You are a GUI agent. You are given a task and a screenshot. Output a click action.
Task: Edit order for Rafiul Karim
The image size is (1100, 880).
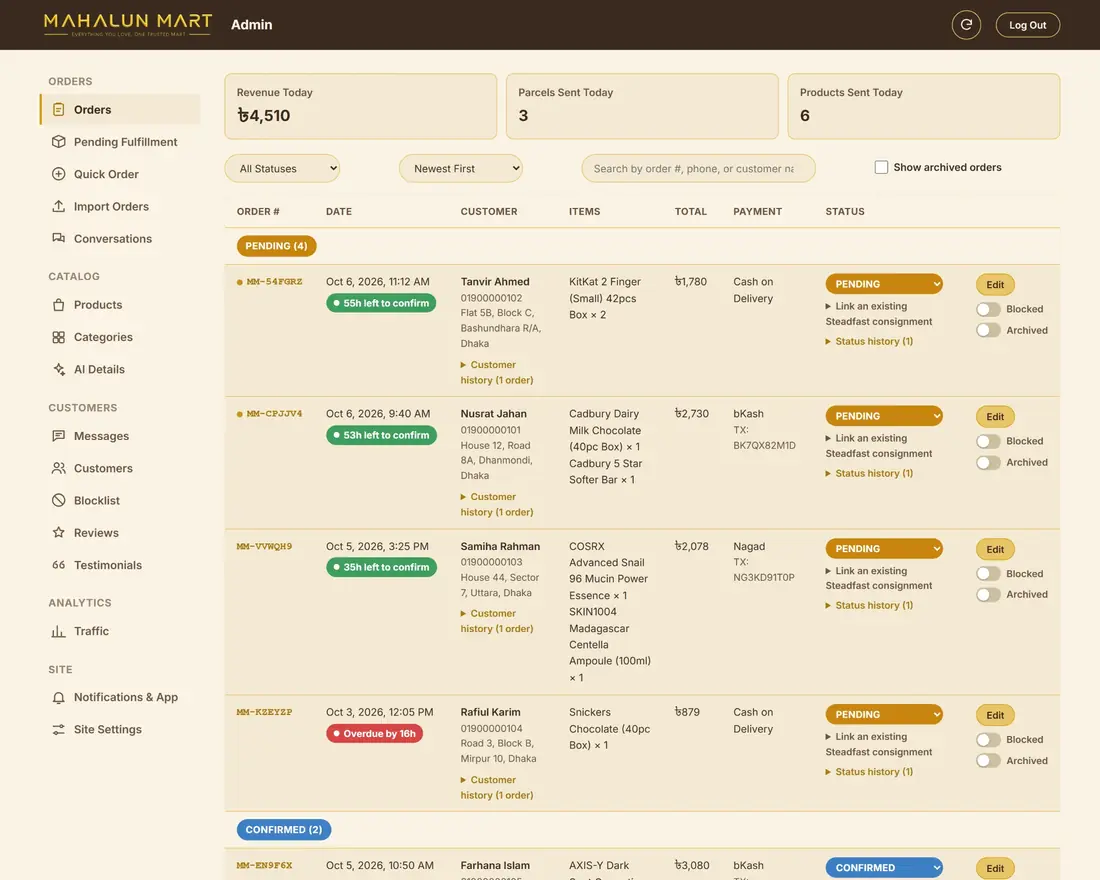995,715
